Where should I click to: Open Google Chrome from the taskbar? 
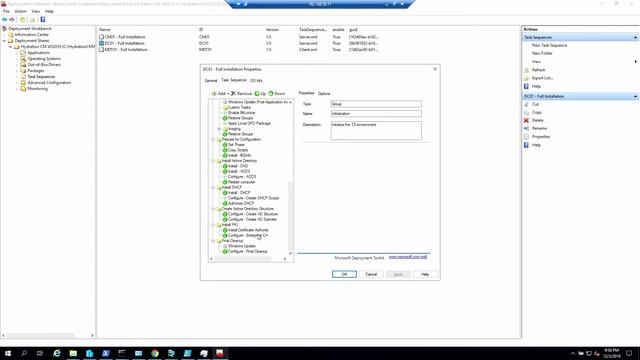point(155,353)
